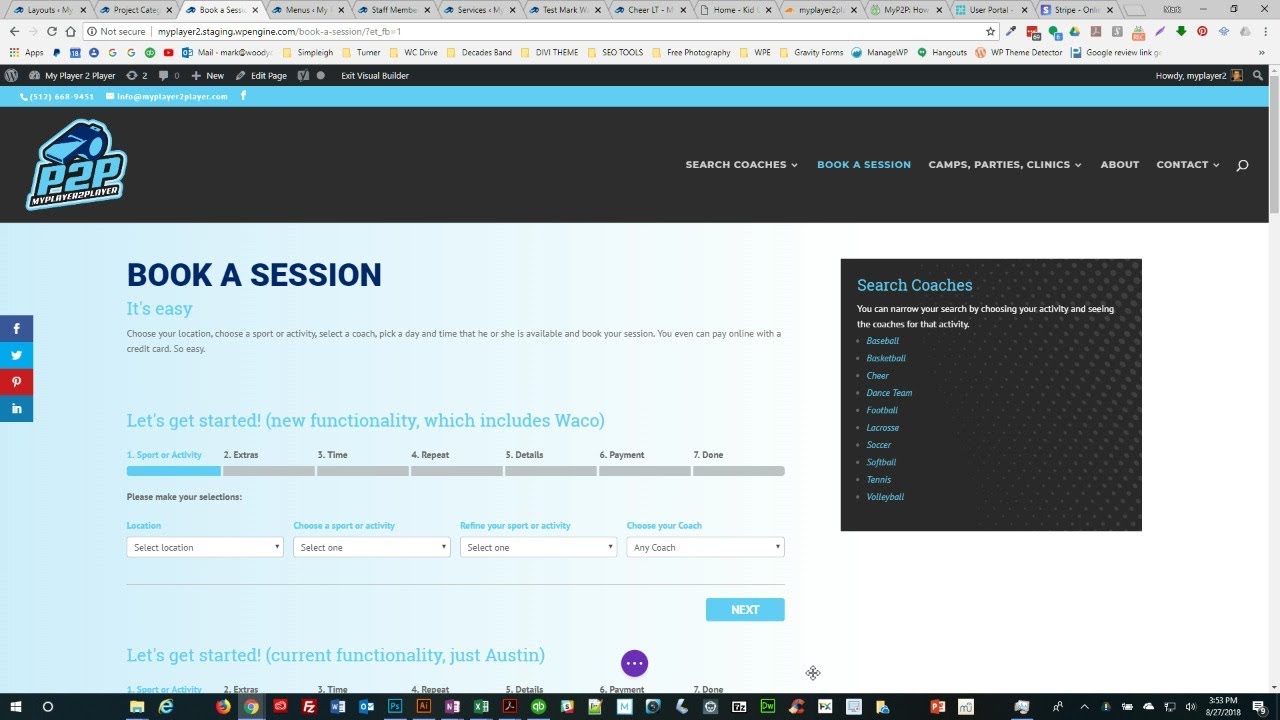
Task: Share page via LinkedIn side button
Action: (16, 408)
